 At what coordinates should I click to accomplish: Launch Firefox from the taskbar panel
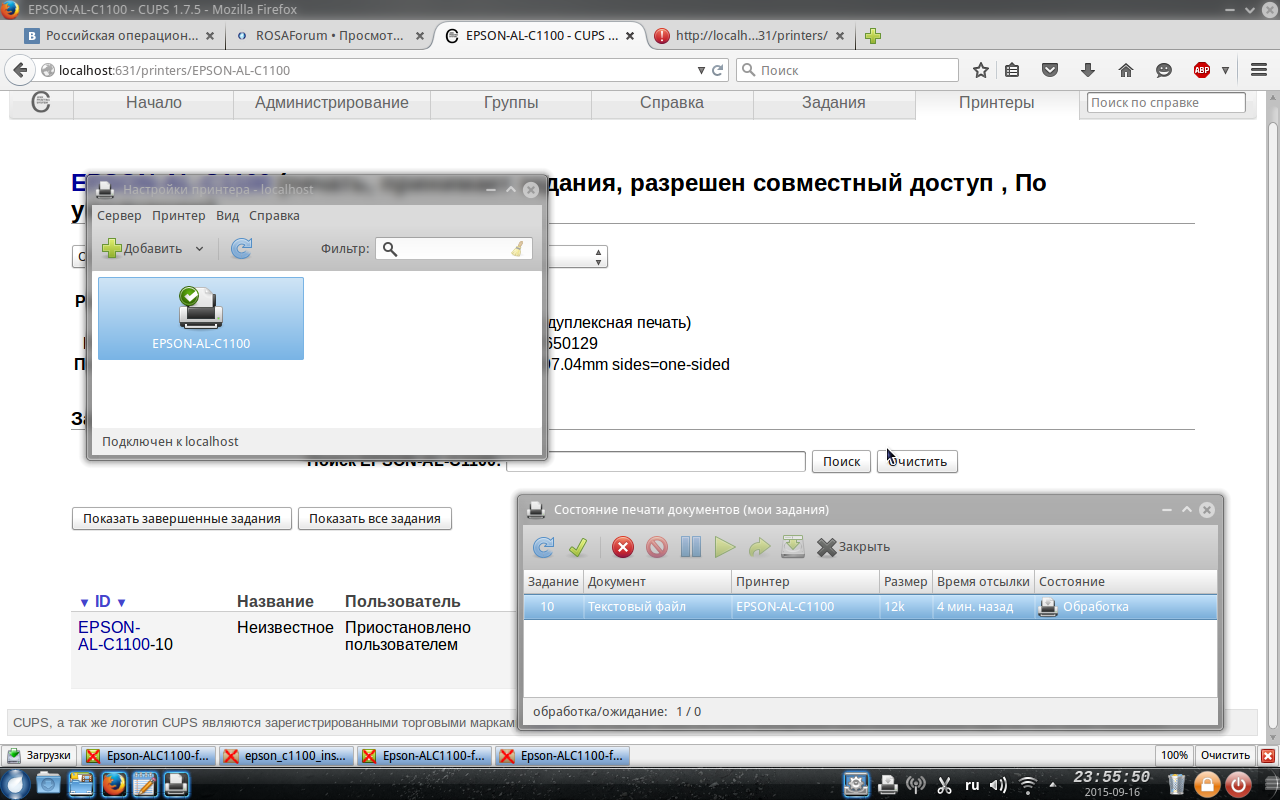[x=112, y=784]
